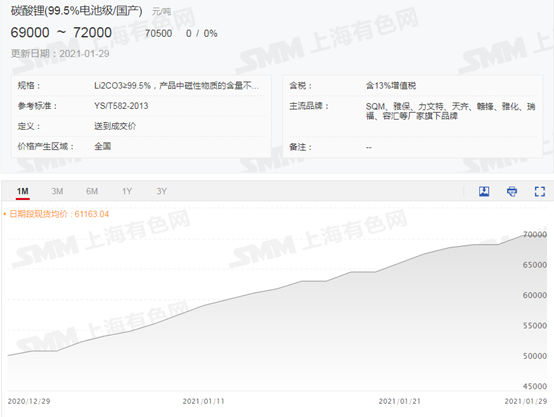Click the 2020/12/29 axis date label
554x417 pixels.
pyautogui.click(x=29, y=401)
